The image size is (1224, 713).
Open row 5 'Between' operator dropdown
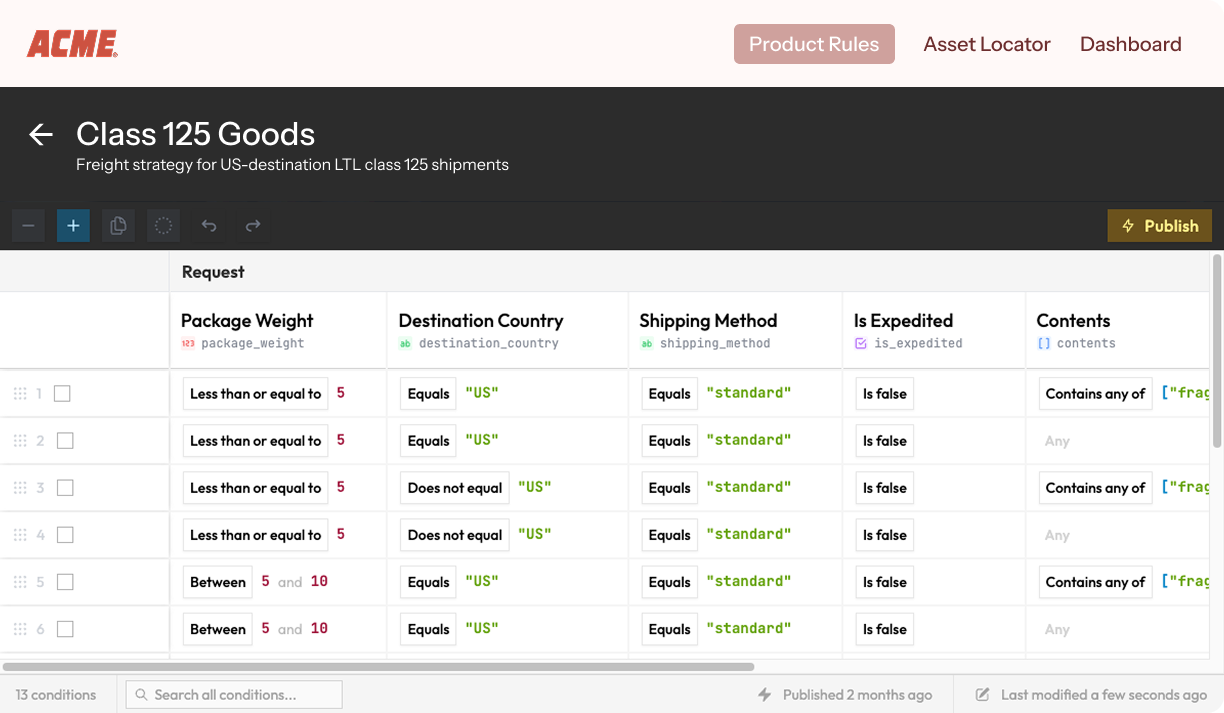(x=217, y=582)
